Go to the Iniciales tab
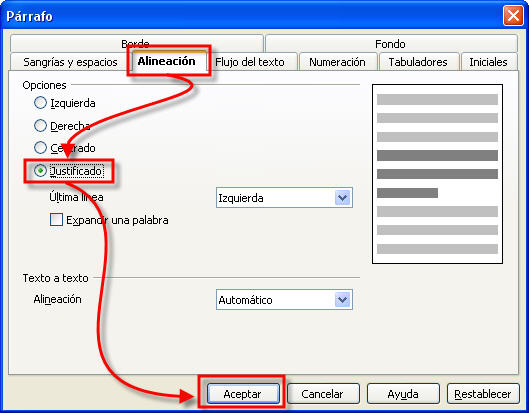 tap(488, 62)
